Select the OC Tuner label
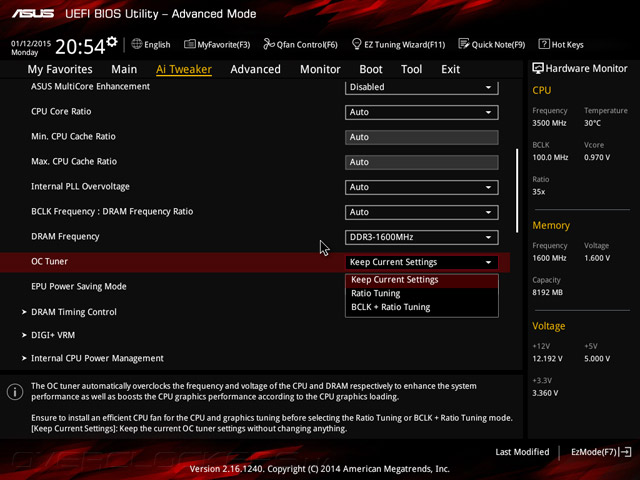The width and height of the screenshot is (640, 480). point(49,262)
